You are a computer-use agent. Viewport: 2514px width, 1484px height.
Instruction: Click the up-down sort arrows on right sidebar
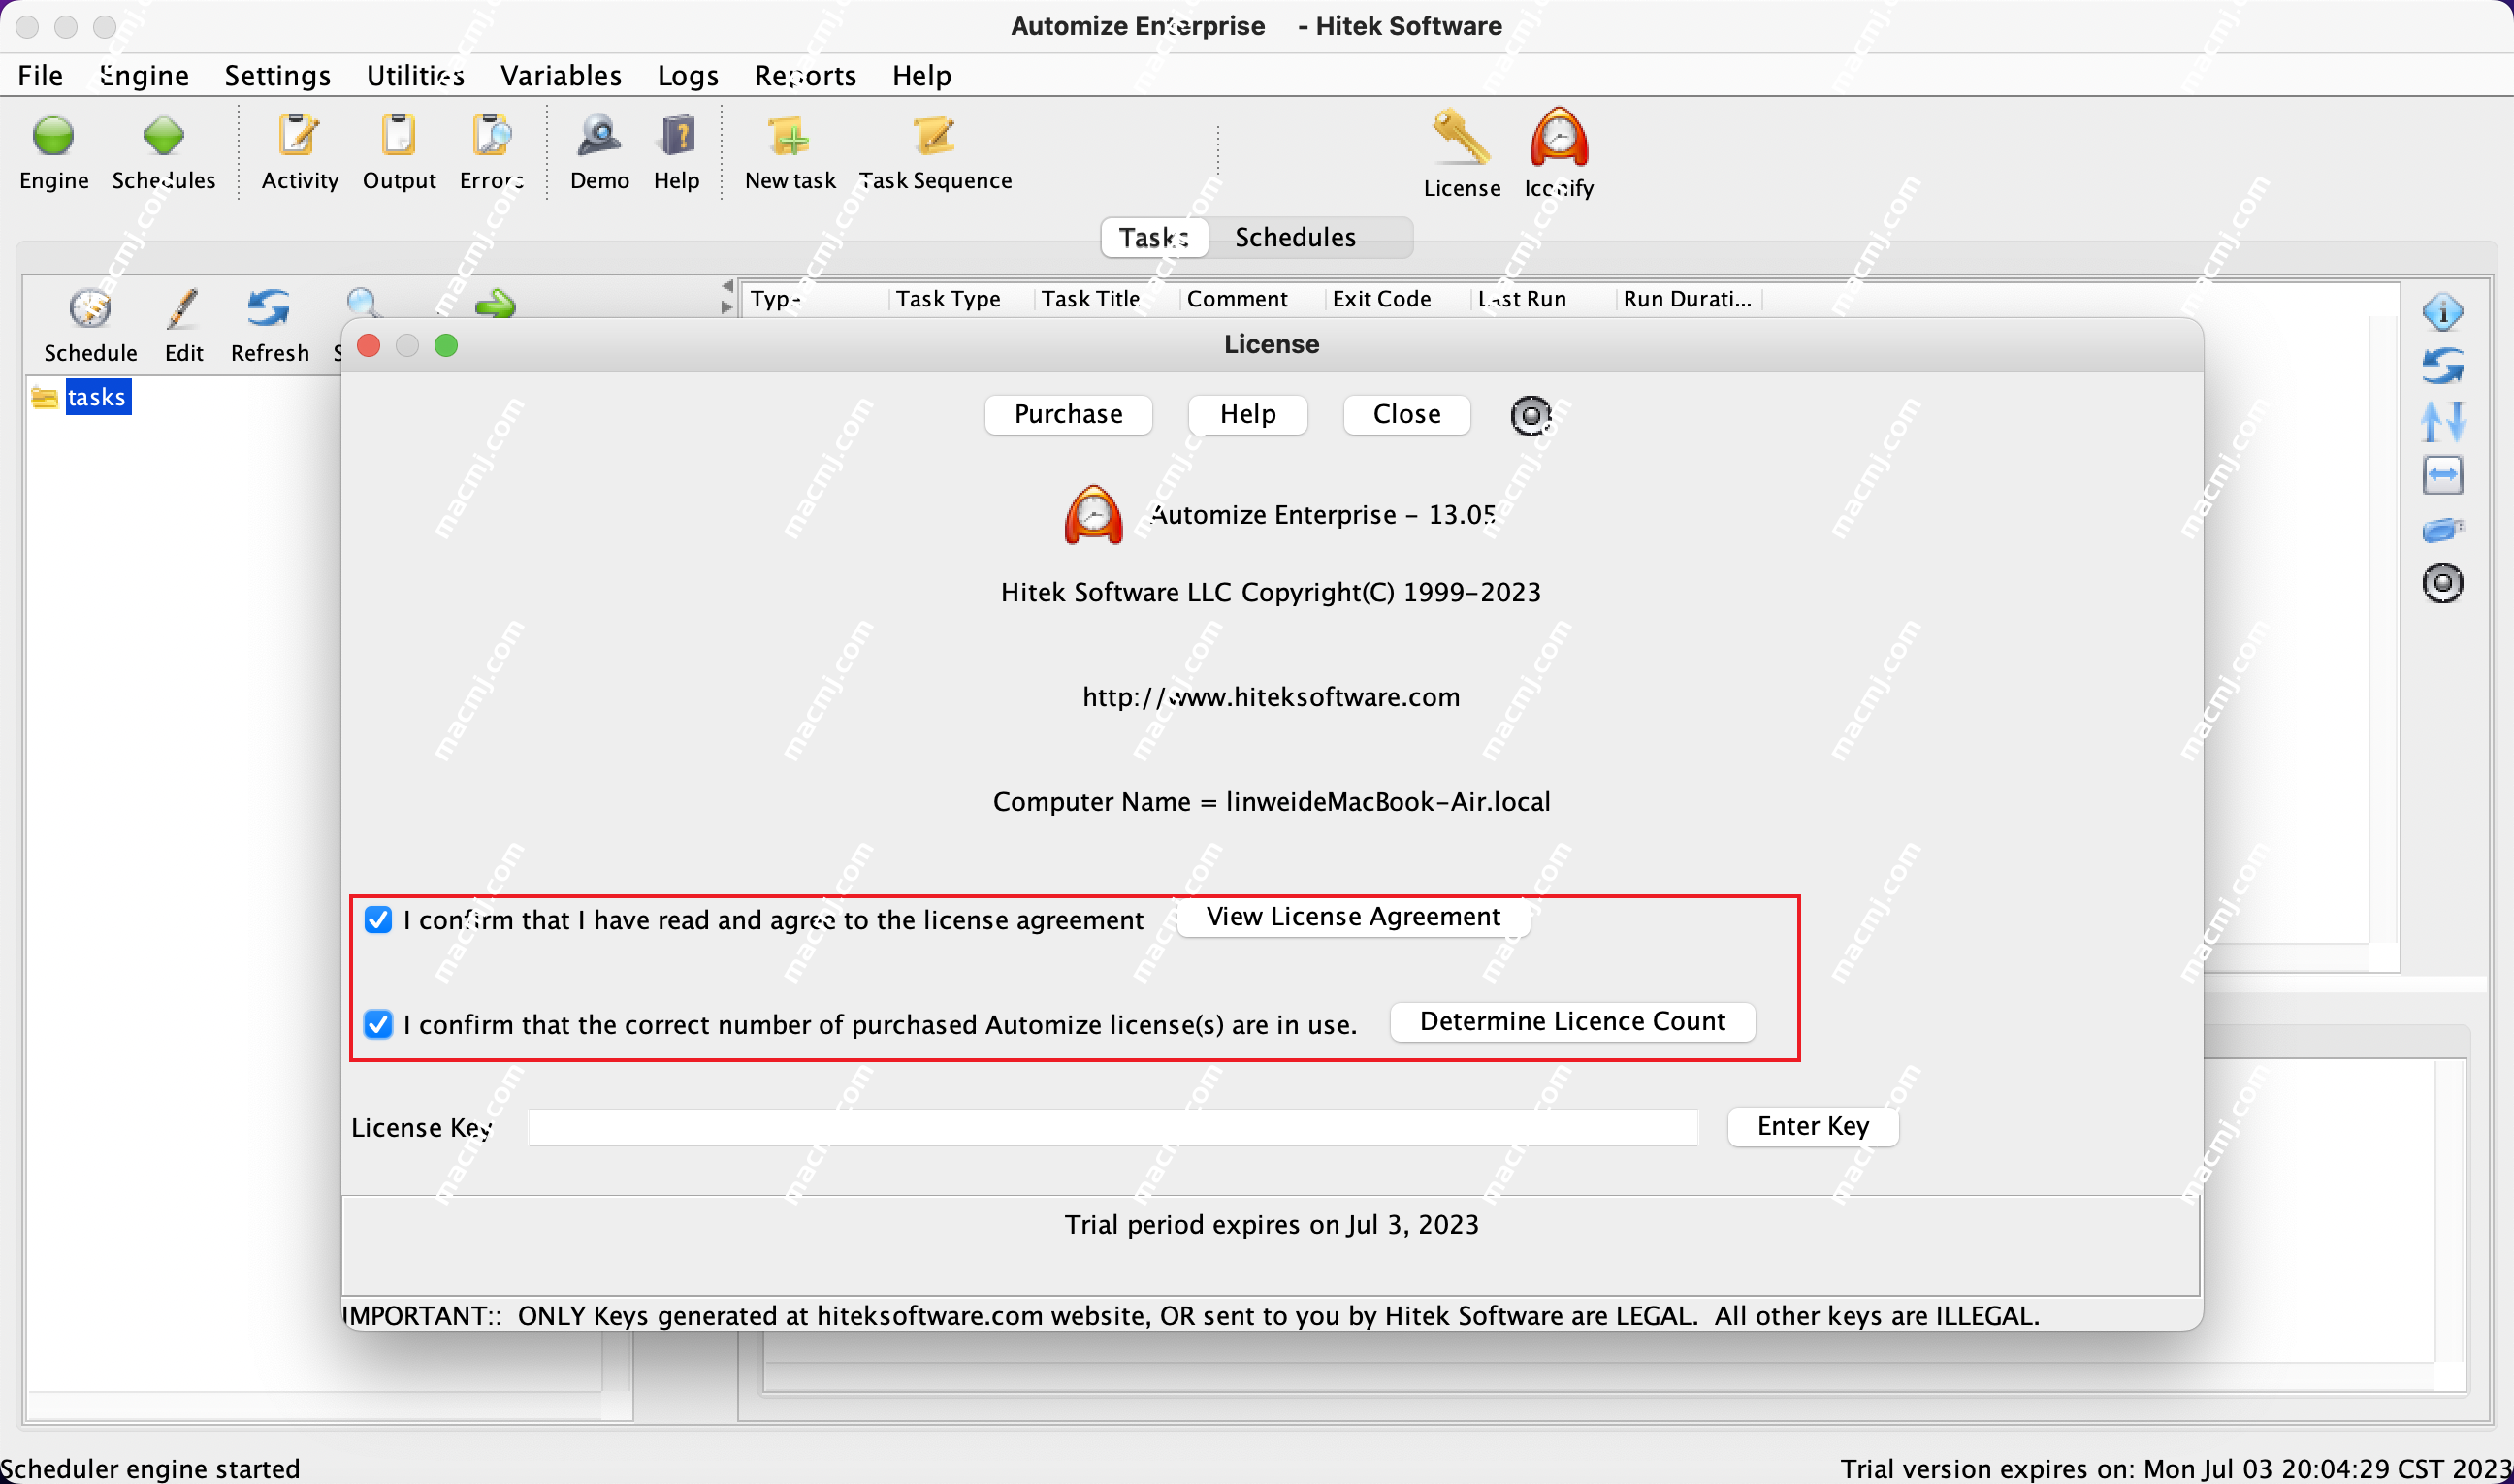point(2442,421)
